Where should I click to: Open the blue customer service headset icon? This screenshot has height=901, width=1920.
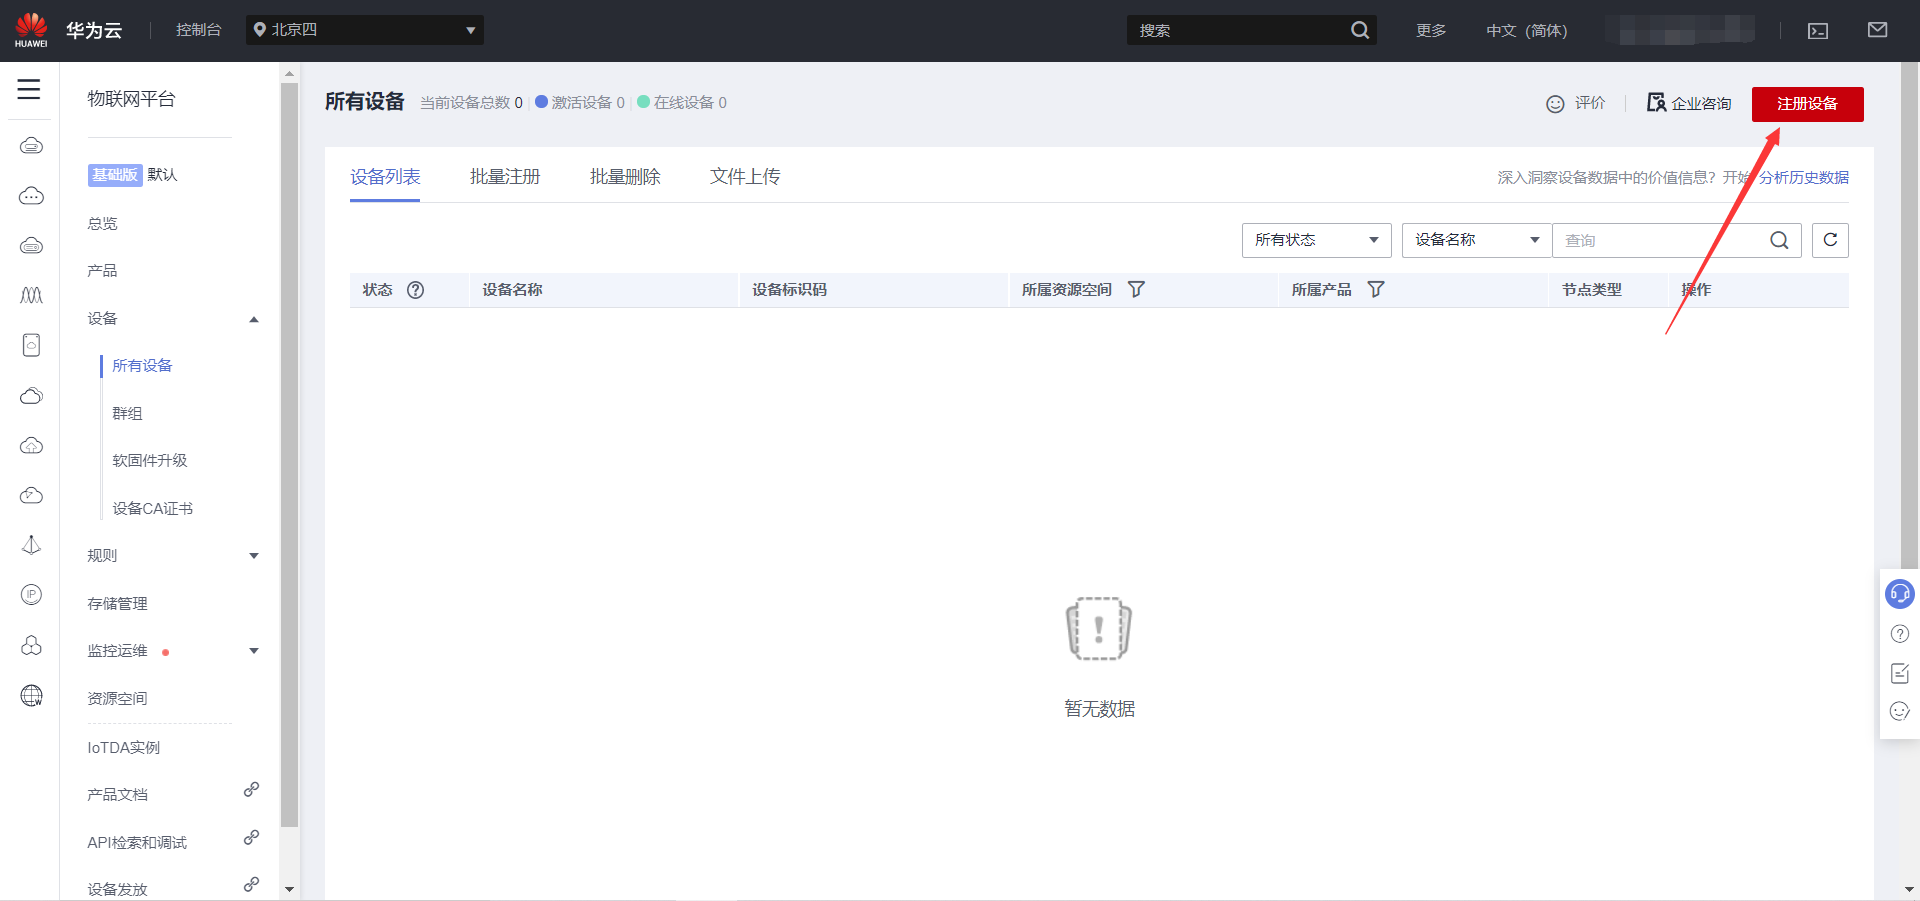(x=1900, y=594)
